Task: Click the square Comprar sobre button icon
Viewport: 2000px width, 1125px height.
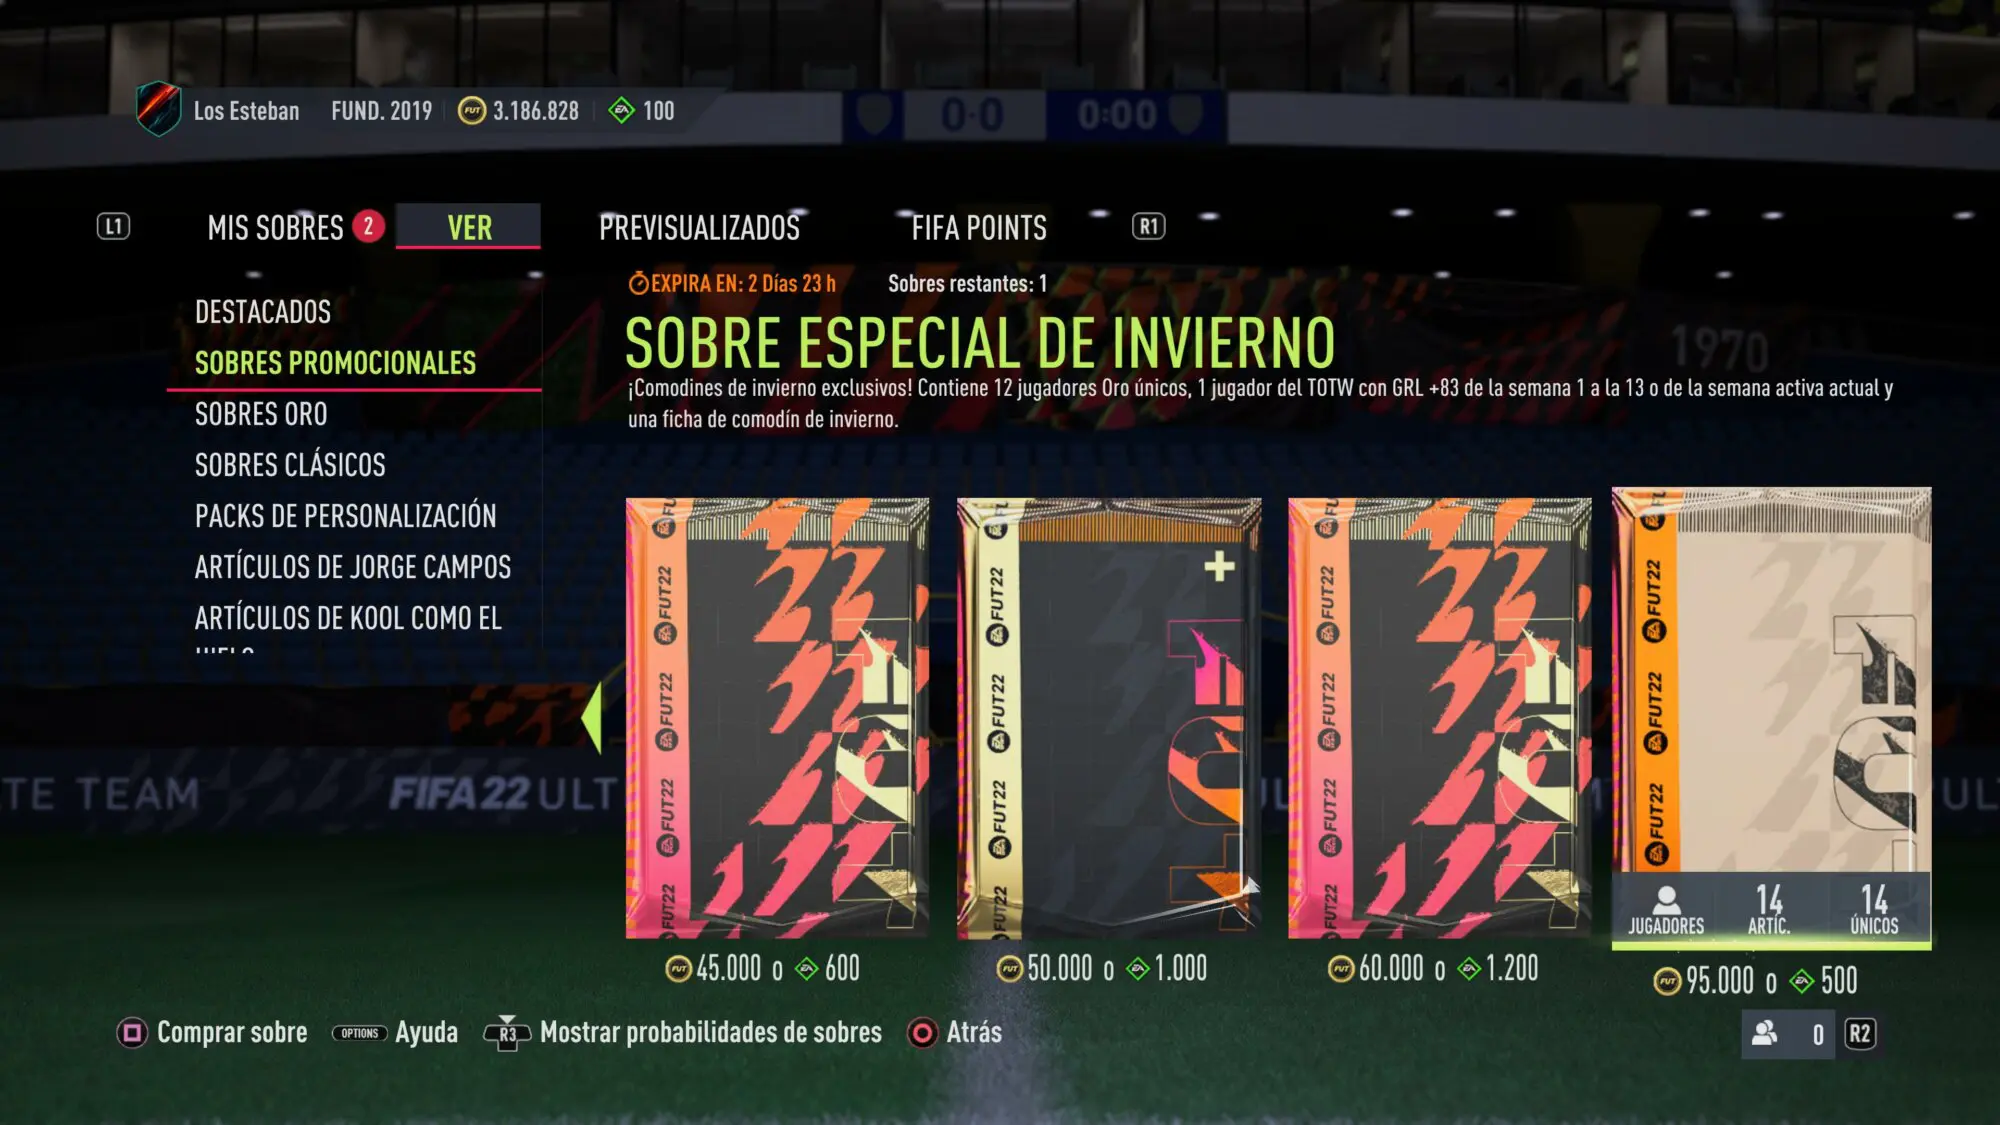Action: click(x=133, y=1032)
